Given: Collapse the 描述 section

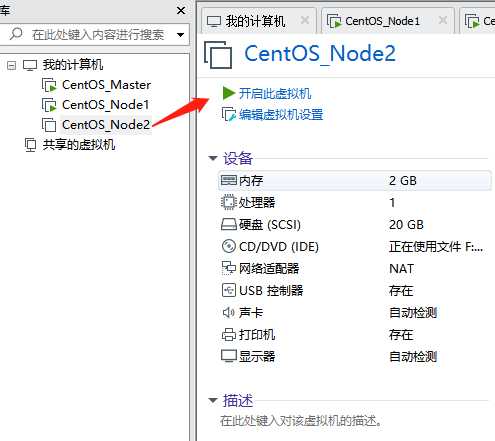Looking at the screenshot, I should [213, 400].
